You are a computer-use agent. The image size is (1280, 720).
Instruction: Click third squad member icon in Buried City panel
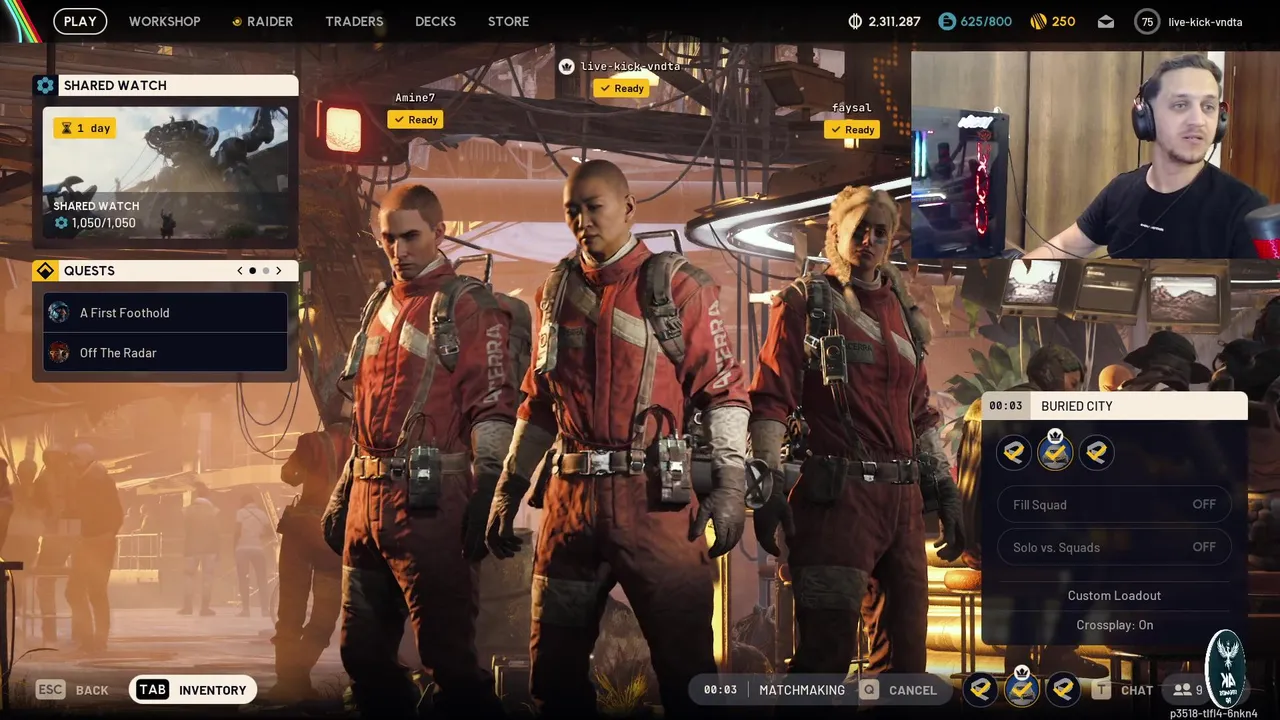point(1096,453)
